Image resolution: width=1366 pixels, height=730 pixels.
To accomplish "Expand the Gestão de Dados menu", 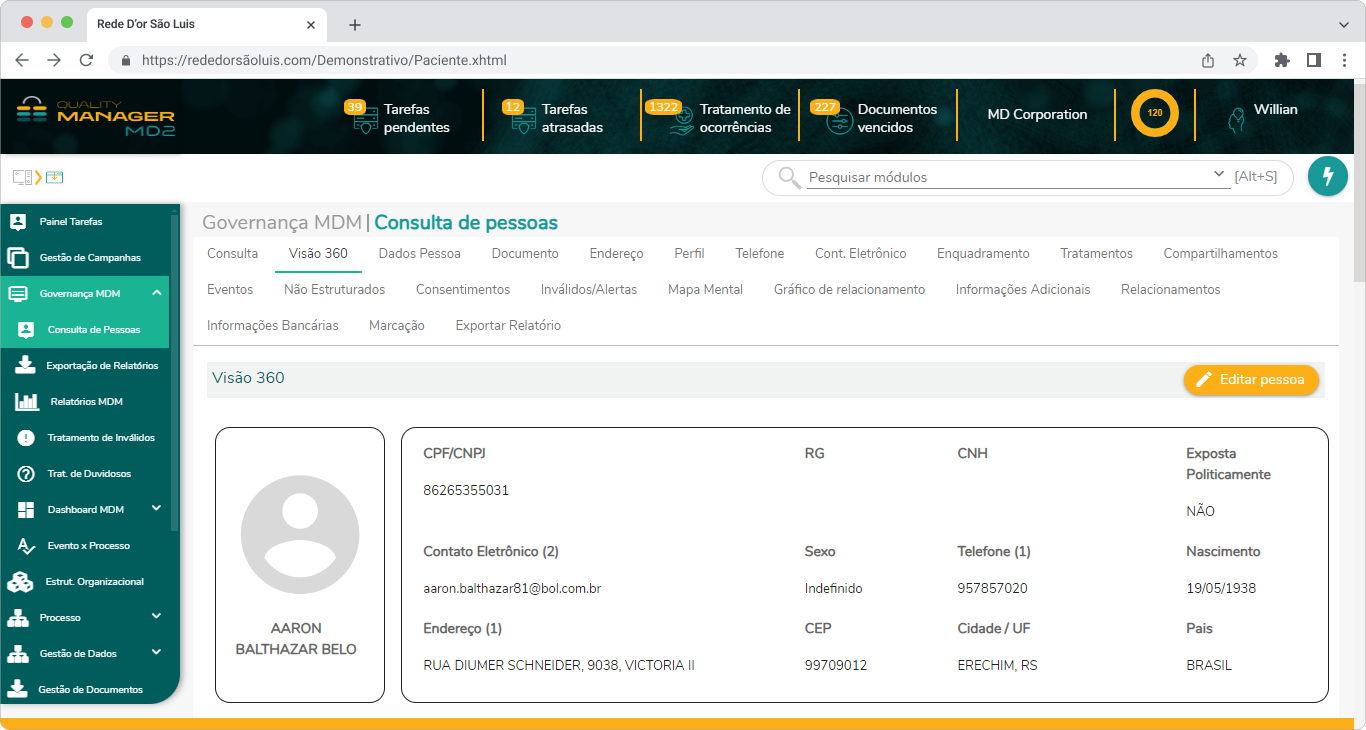I will pyautogui.click(x=156, y=653).
